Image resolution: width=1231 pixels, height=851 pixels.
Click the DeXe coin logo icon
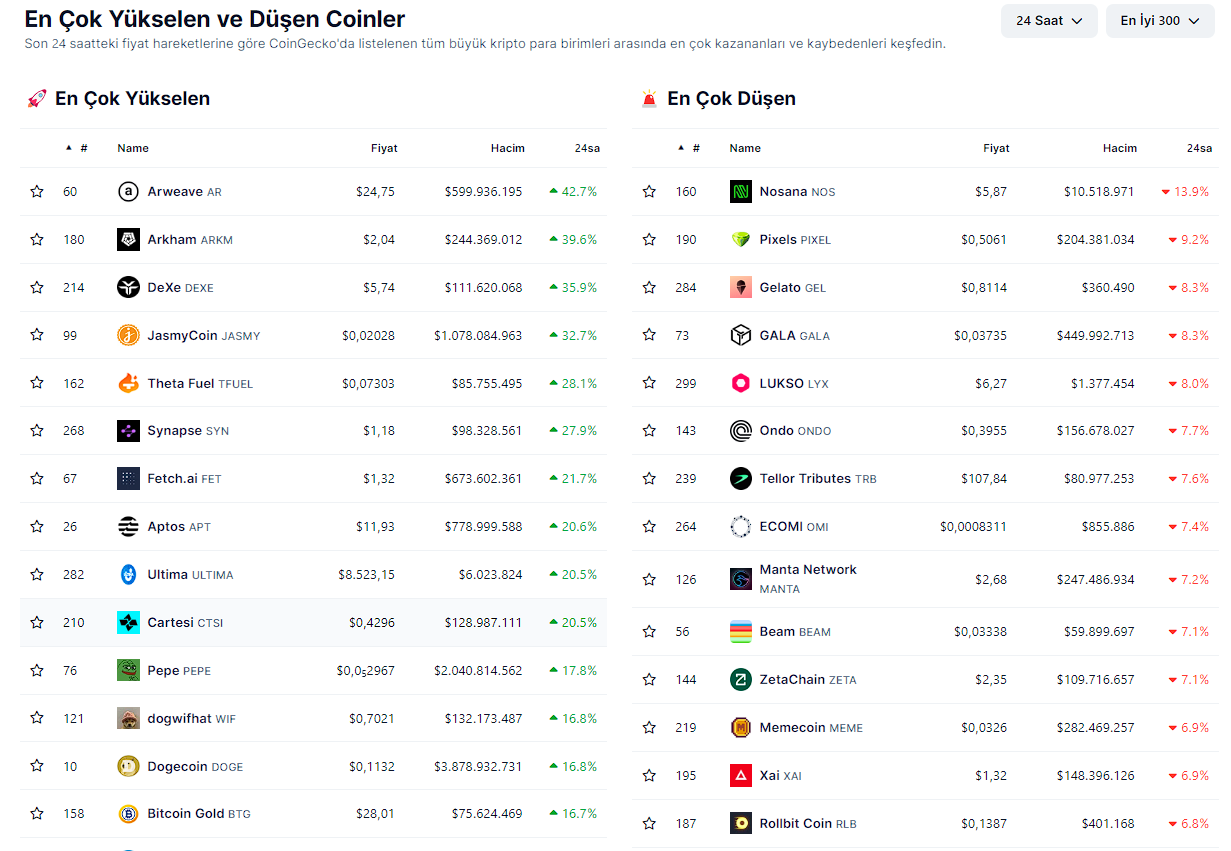click(128, 287)
